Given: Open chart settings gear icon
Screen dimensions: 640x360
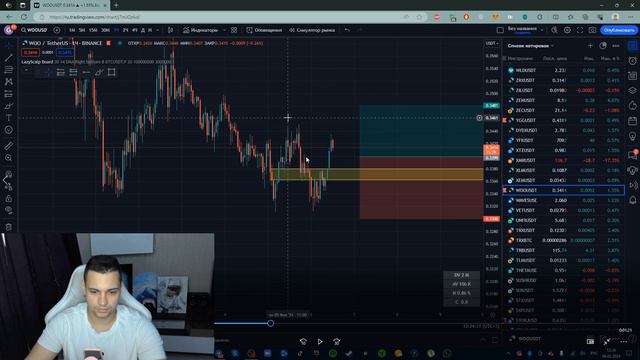Looking at the screenshot, I should (567, 30).
